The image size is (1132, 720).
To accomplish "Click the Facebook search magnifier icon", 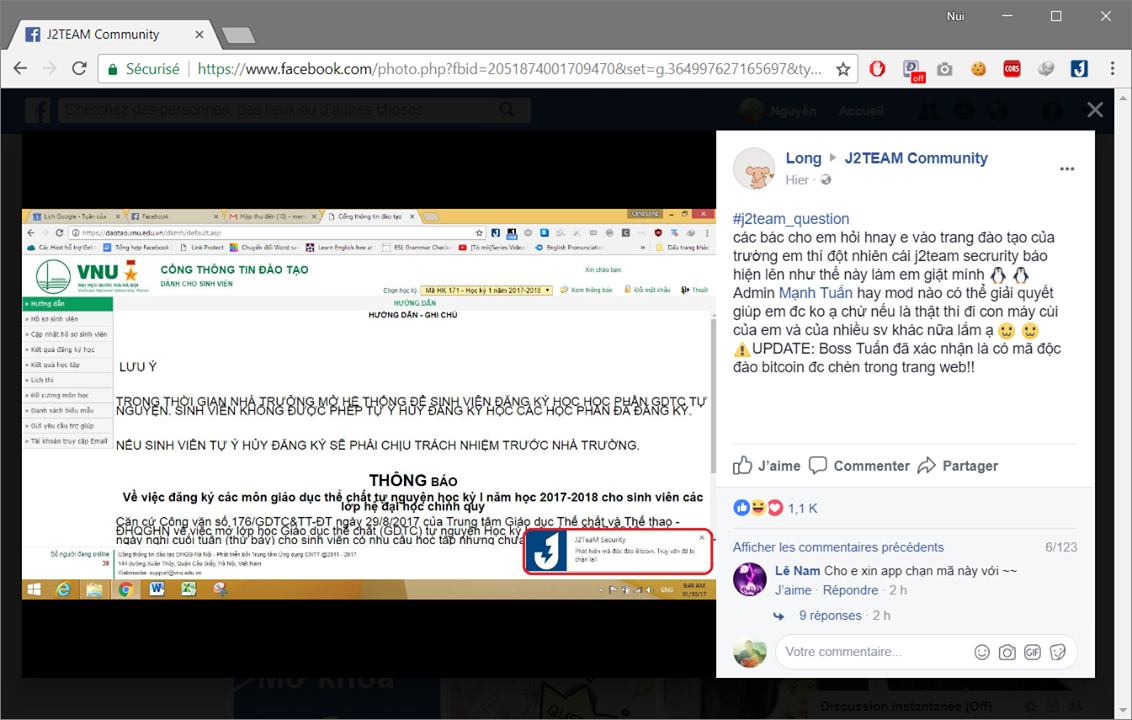I will [x=508, y=110].
